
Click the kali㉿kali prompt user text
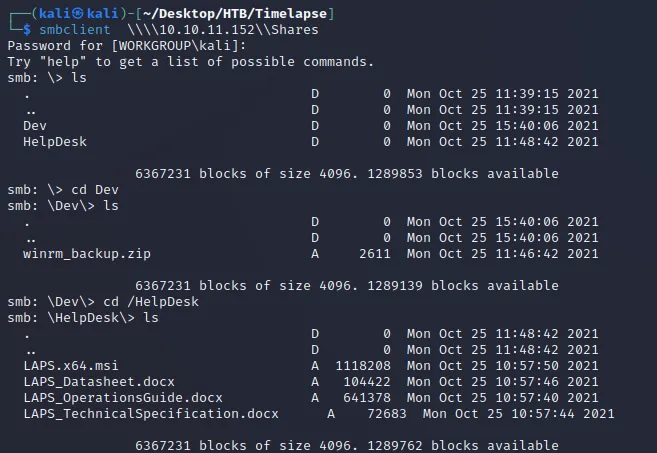(78, 14)
